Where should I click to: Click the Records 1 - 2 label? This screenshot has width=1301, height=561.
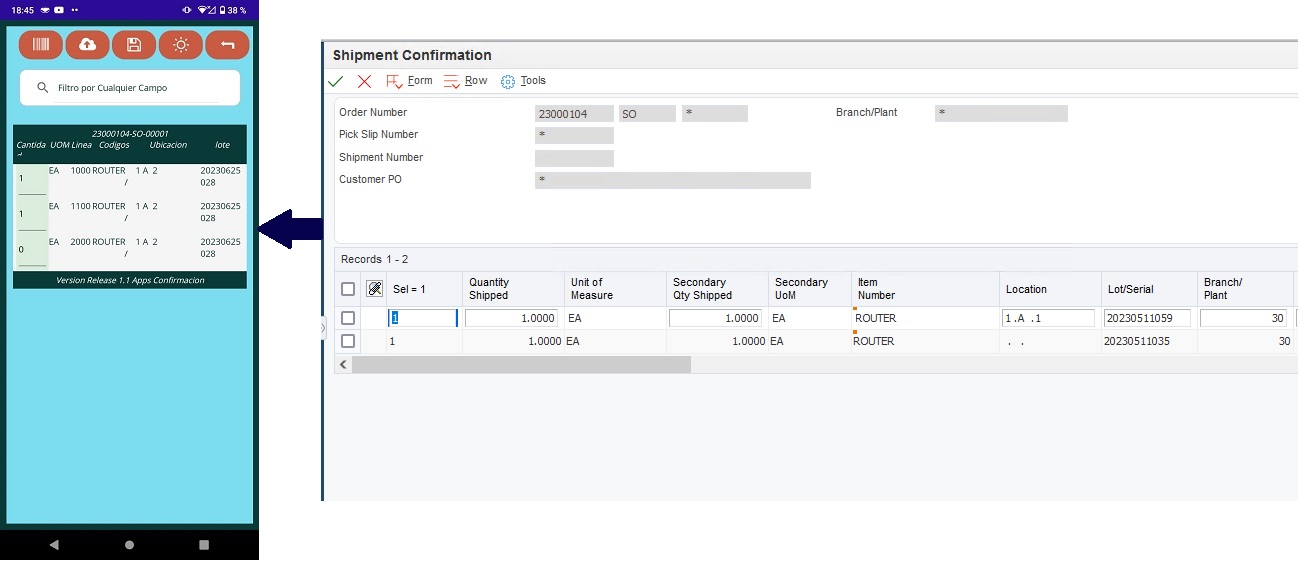click(374, 259)
